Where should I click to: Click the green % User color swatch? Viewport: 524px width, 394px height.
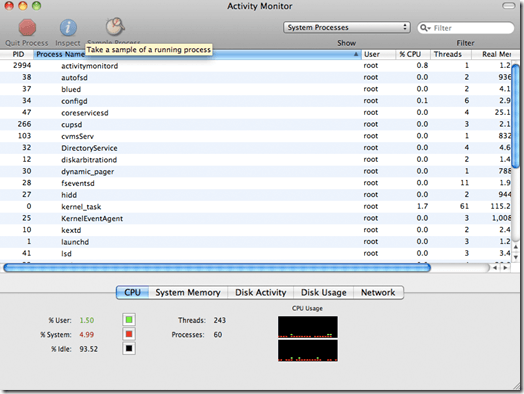click(129, 320)
